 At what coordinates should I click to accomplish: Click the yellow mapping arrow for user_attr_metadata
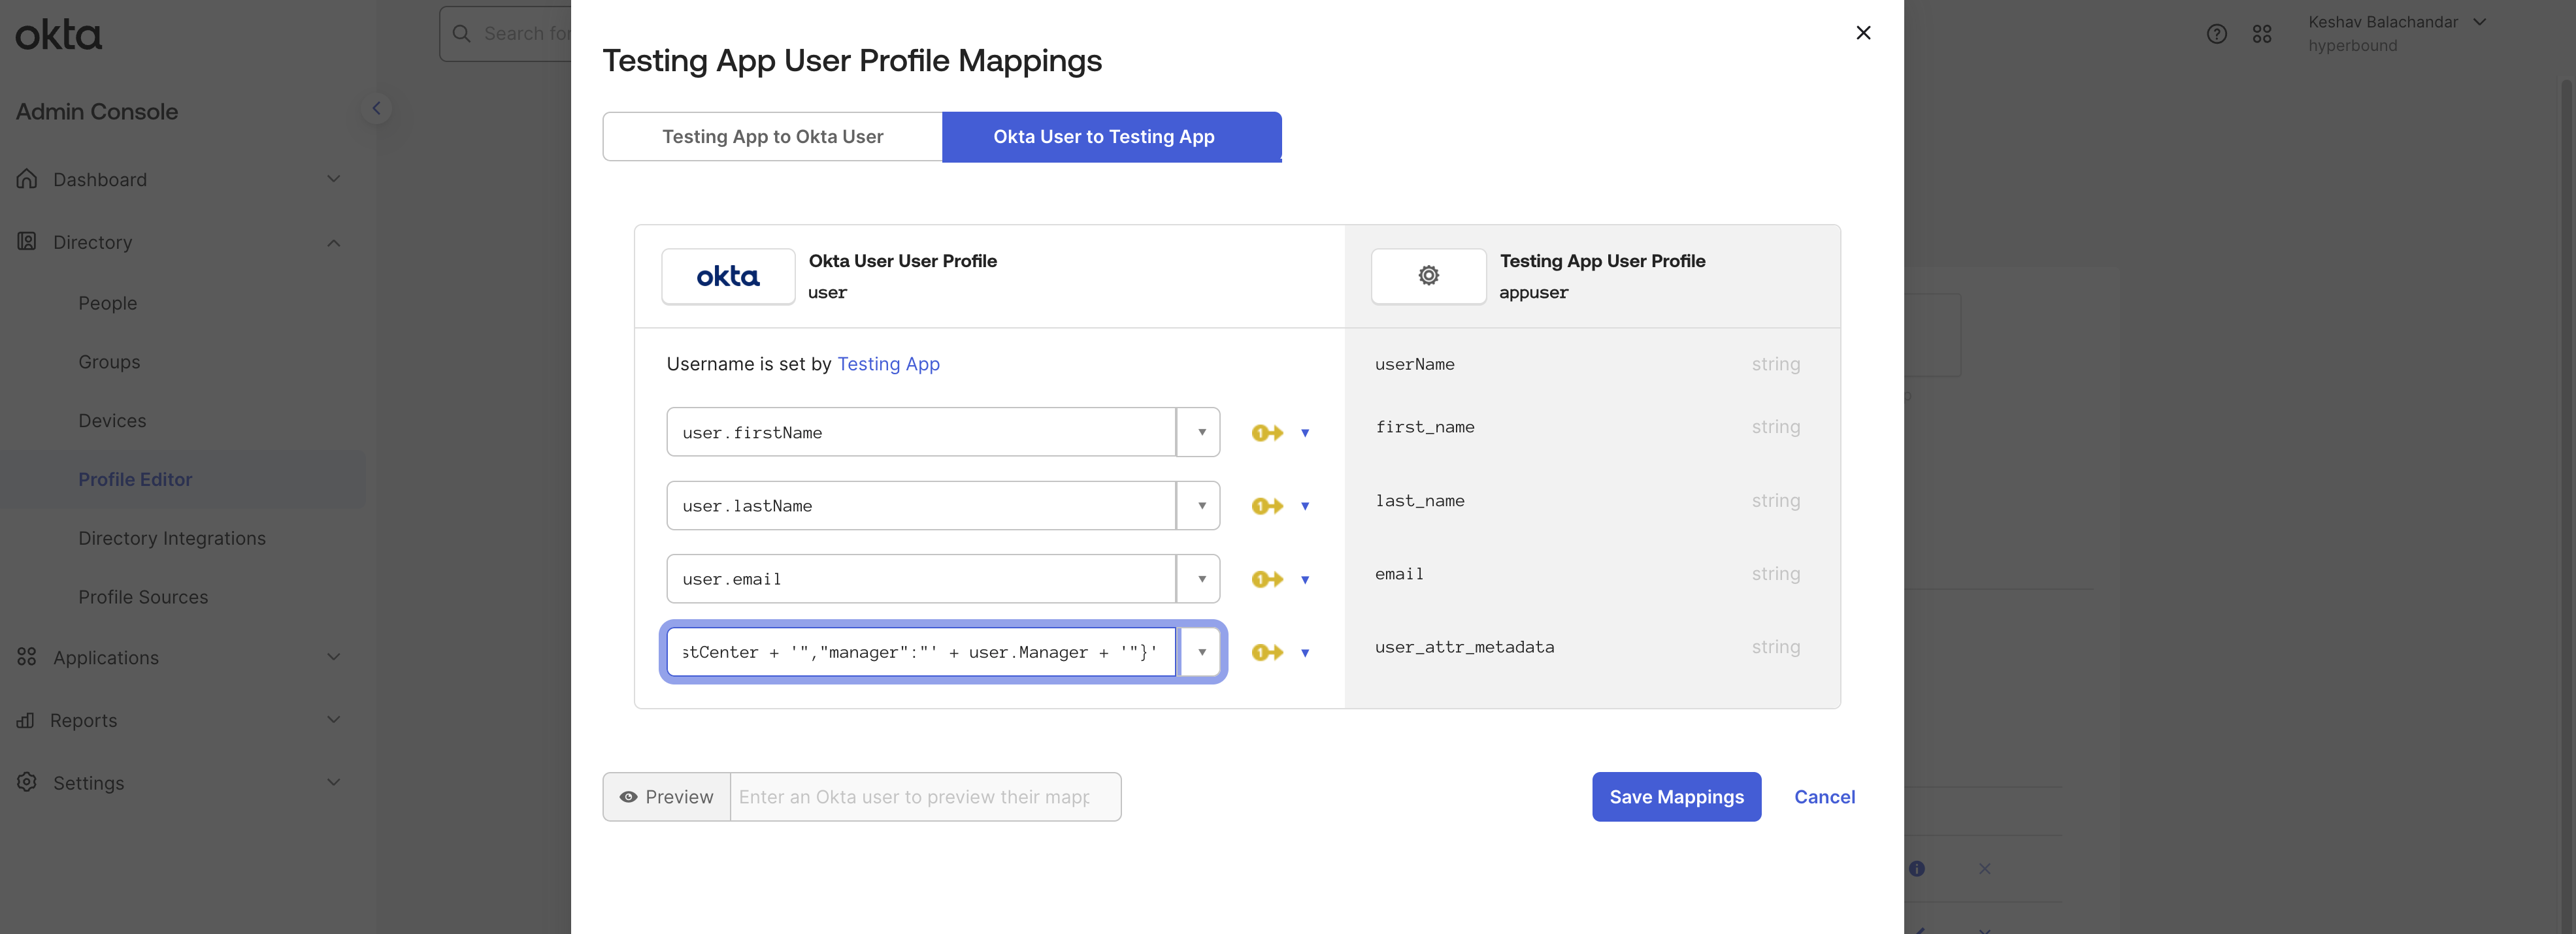(1267, 652)
